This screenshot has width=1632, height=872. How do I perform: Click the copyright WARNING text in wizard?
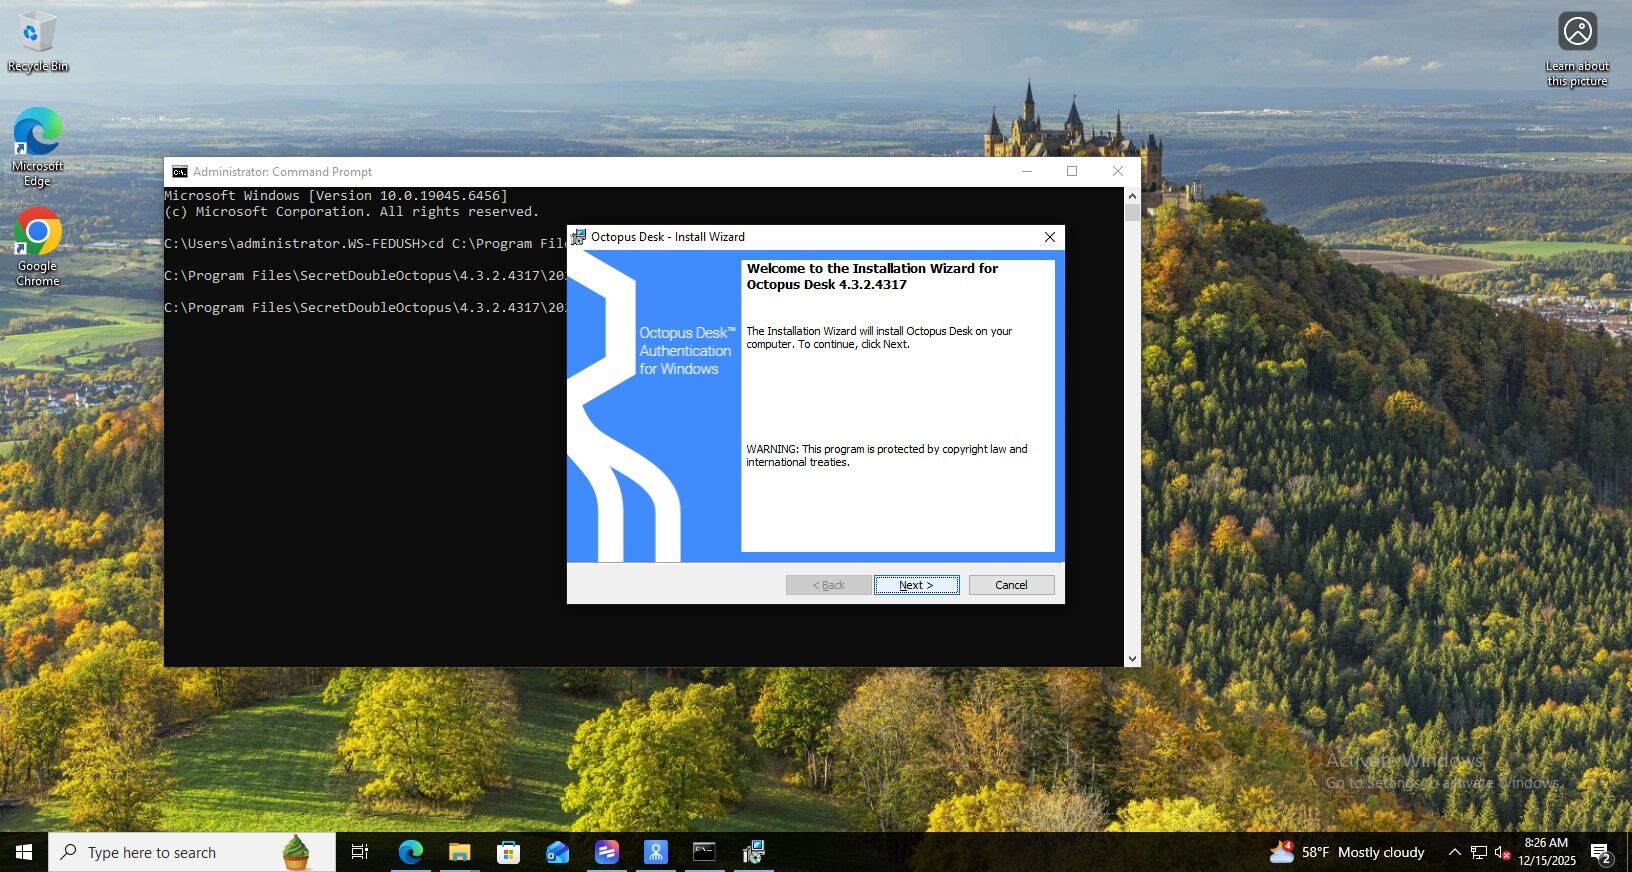point(887,456)
